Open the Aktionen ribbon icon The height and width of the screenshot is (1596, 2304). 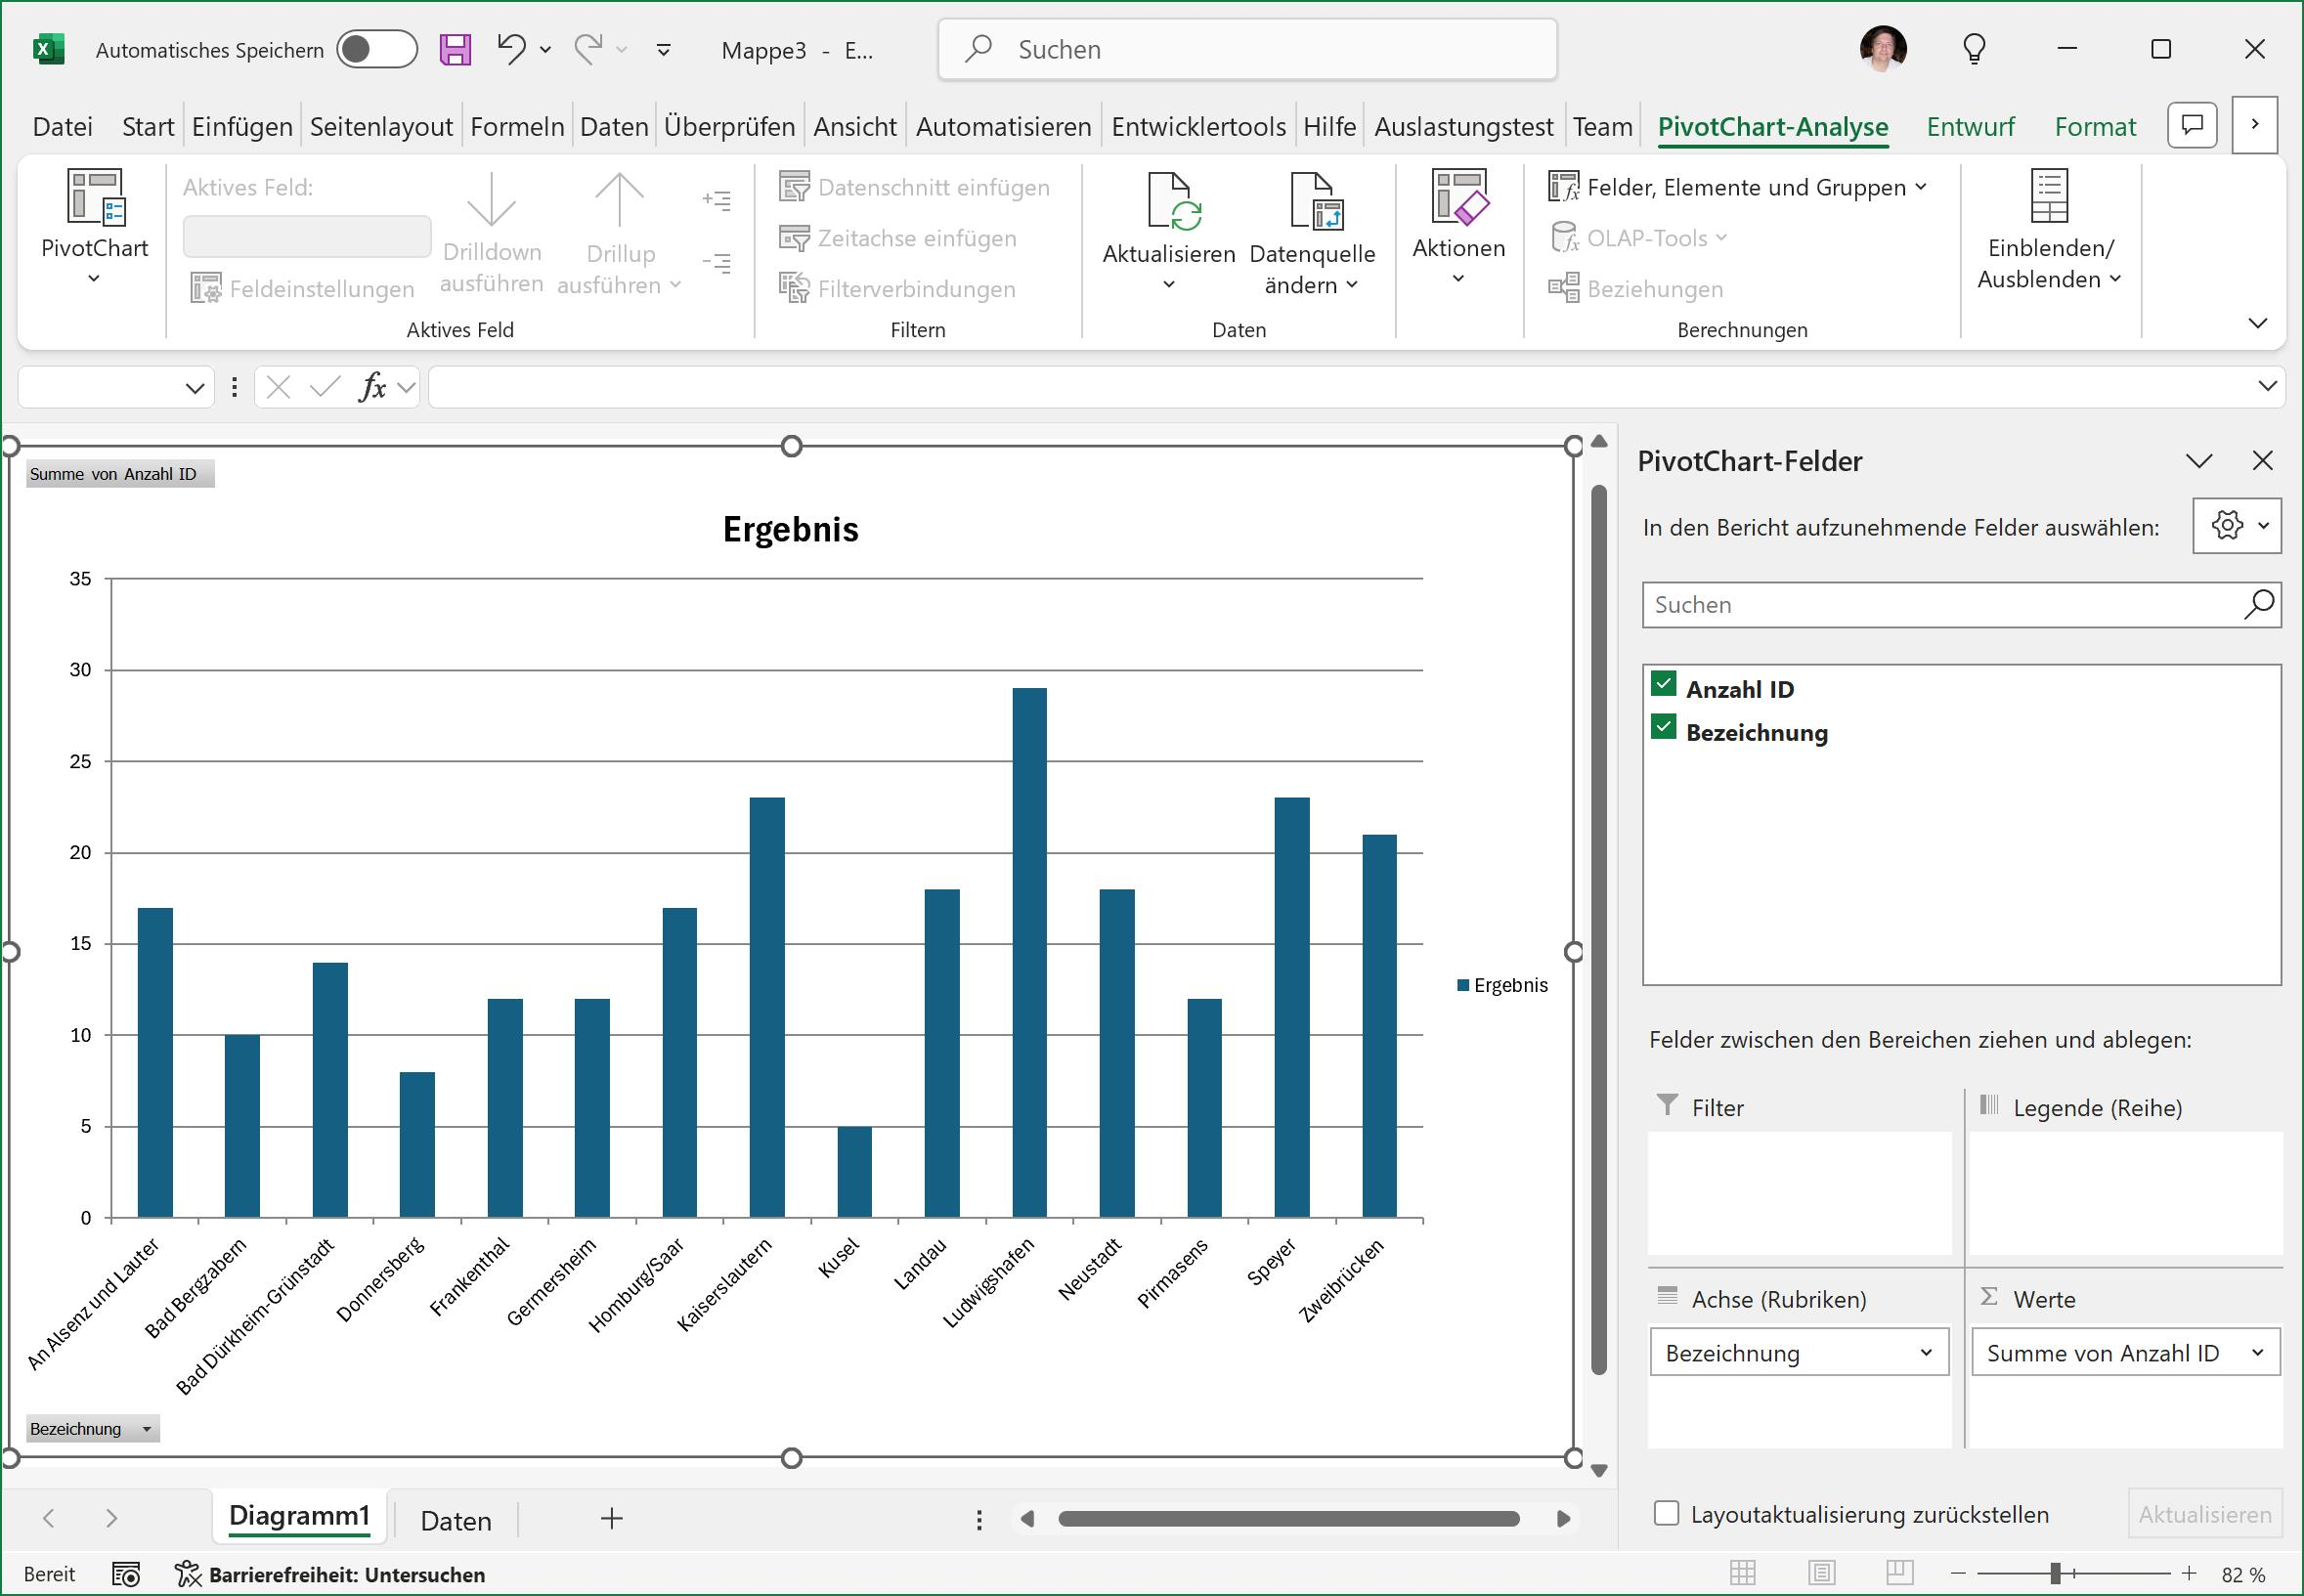pos(1458,198)
